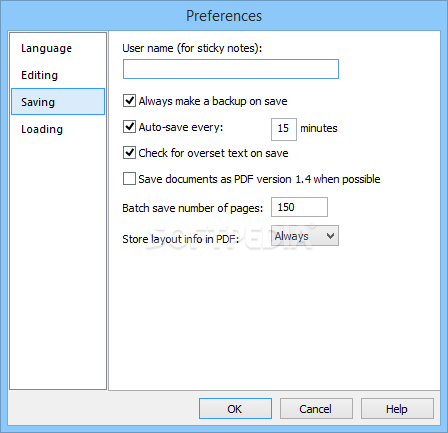Enable Save documents as PDF version 1.4
Screen dimensions: 448x433
[129, 179]
